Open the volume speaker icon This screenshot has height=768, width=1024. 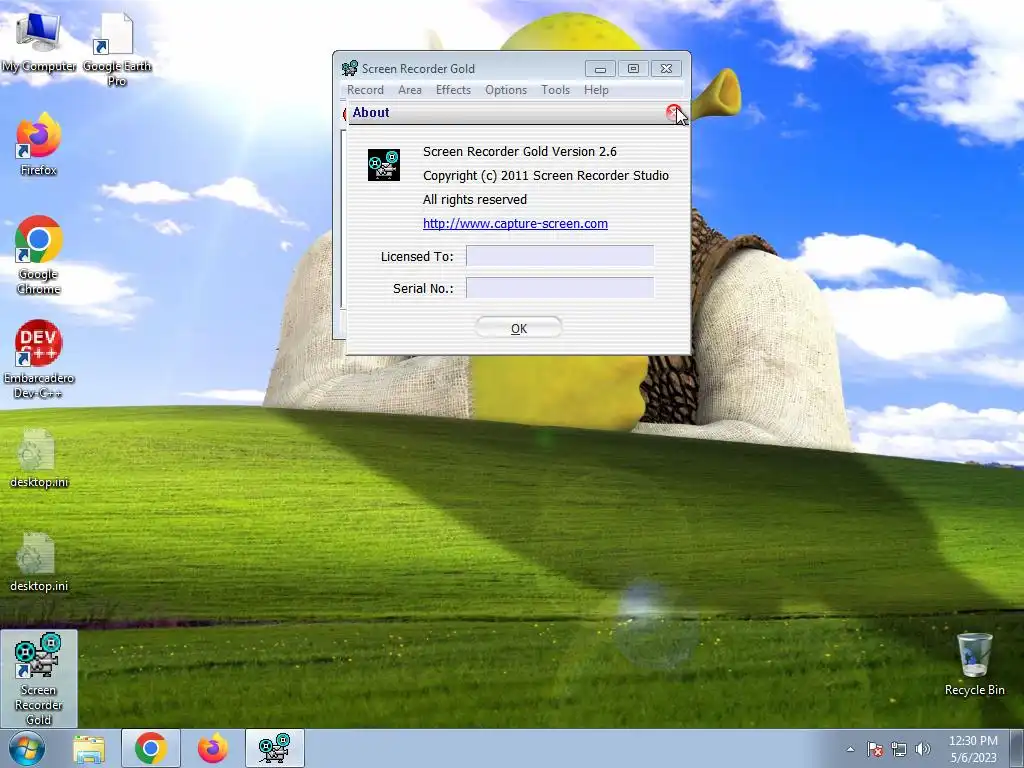click(x=923, y=749)
